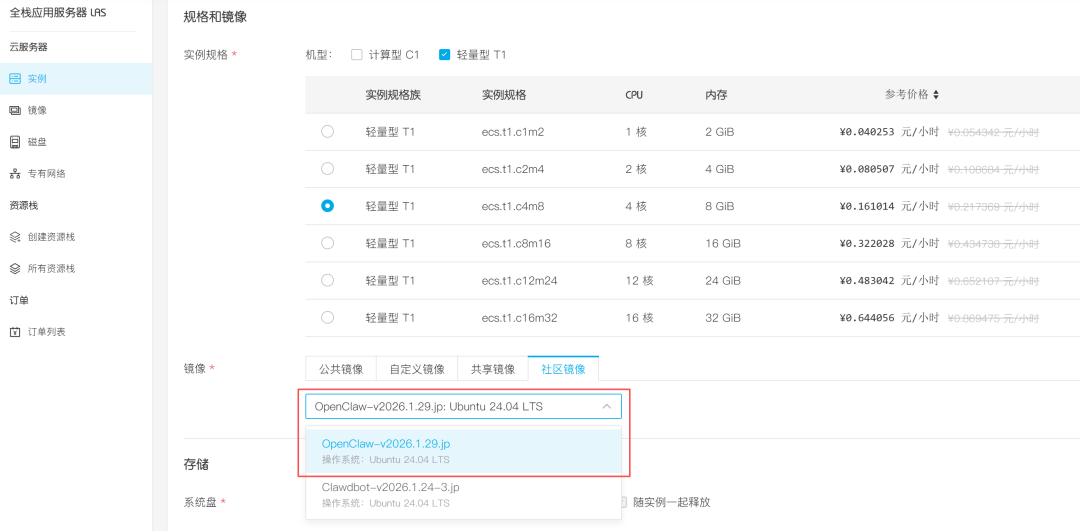Click the 参考价格 column header
Viewport: 1080px width, 531px height.
[x=906, y=95]
